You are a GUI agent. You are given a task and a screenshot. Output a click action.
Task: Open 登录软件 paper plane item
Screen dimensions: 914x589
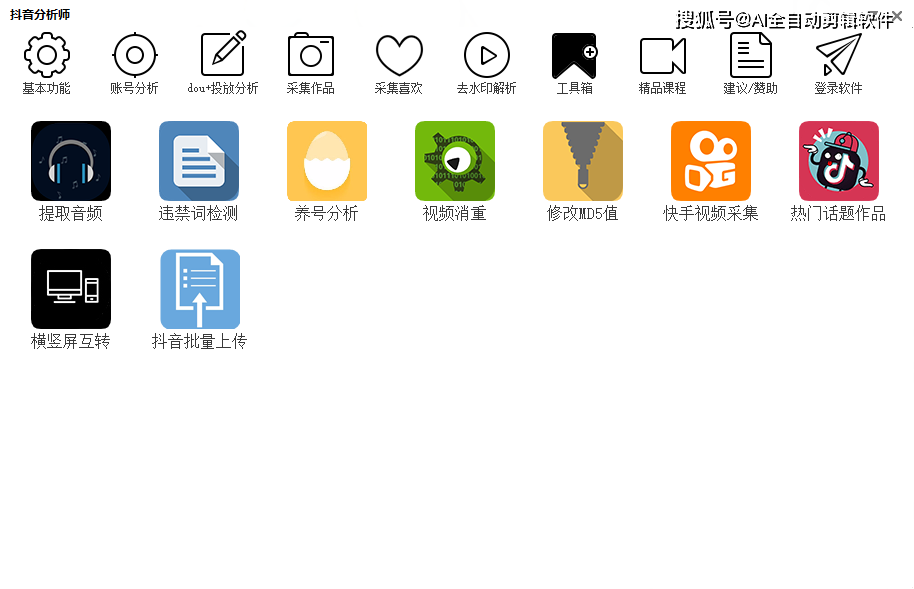[x=838, y=63]
